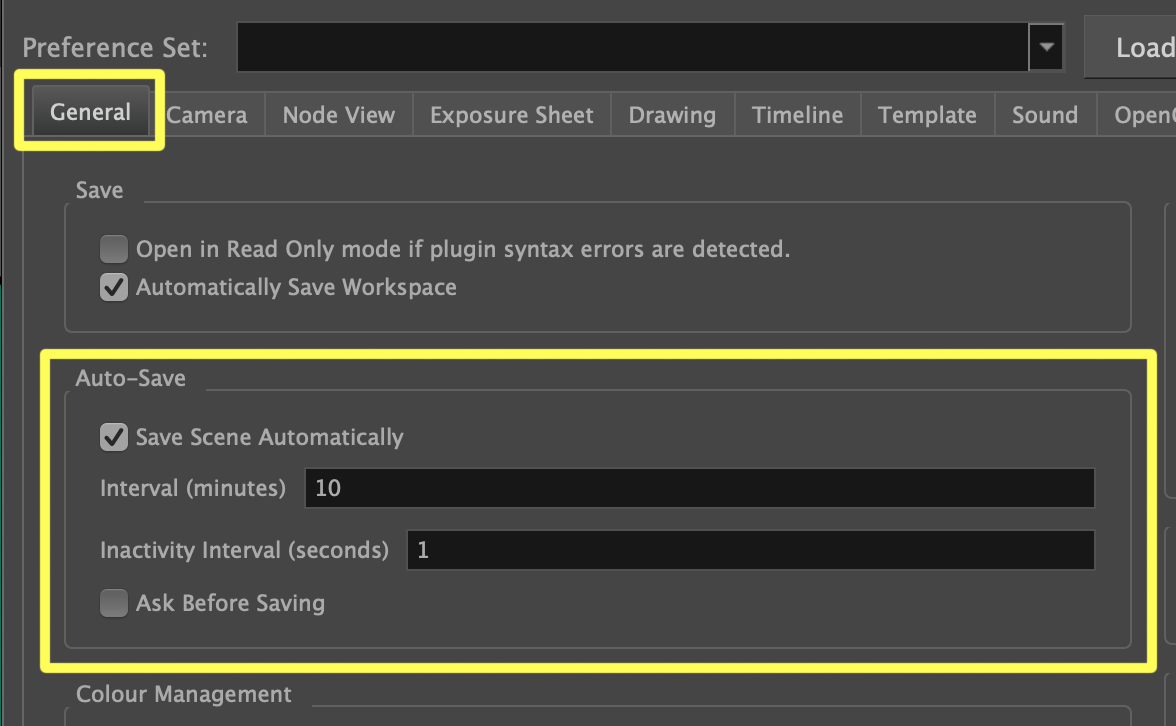Open the Node View preferences tab
1176x726 pixels.
click(338, 114)
